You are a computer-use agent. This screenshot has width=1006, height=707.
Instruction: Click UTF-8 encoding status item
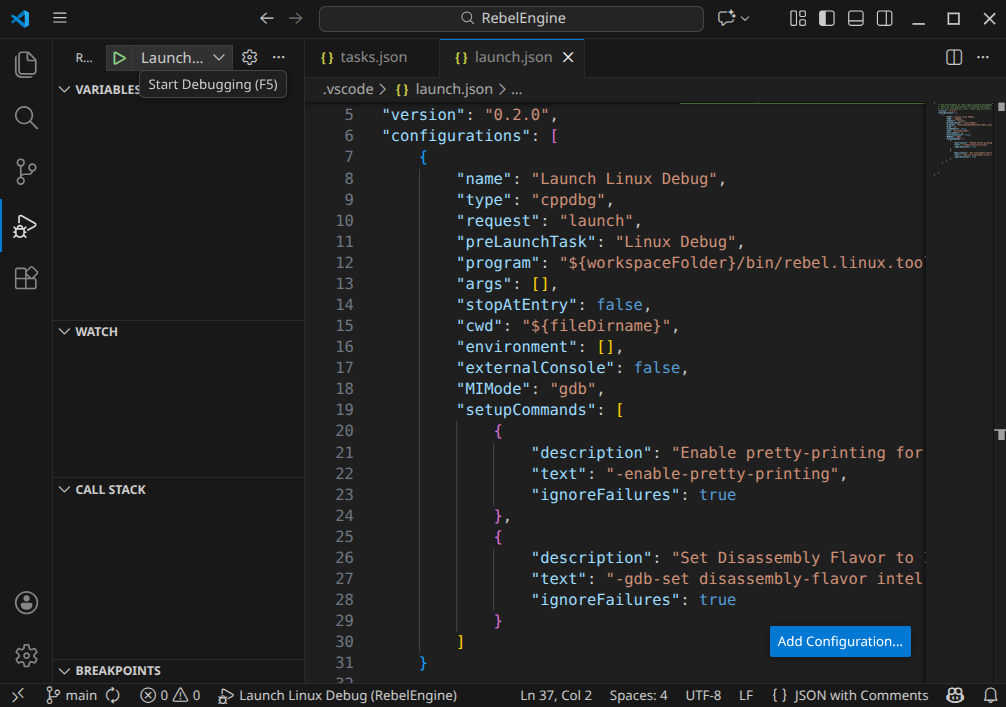(x=703, y=695)
